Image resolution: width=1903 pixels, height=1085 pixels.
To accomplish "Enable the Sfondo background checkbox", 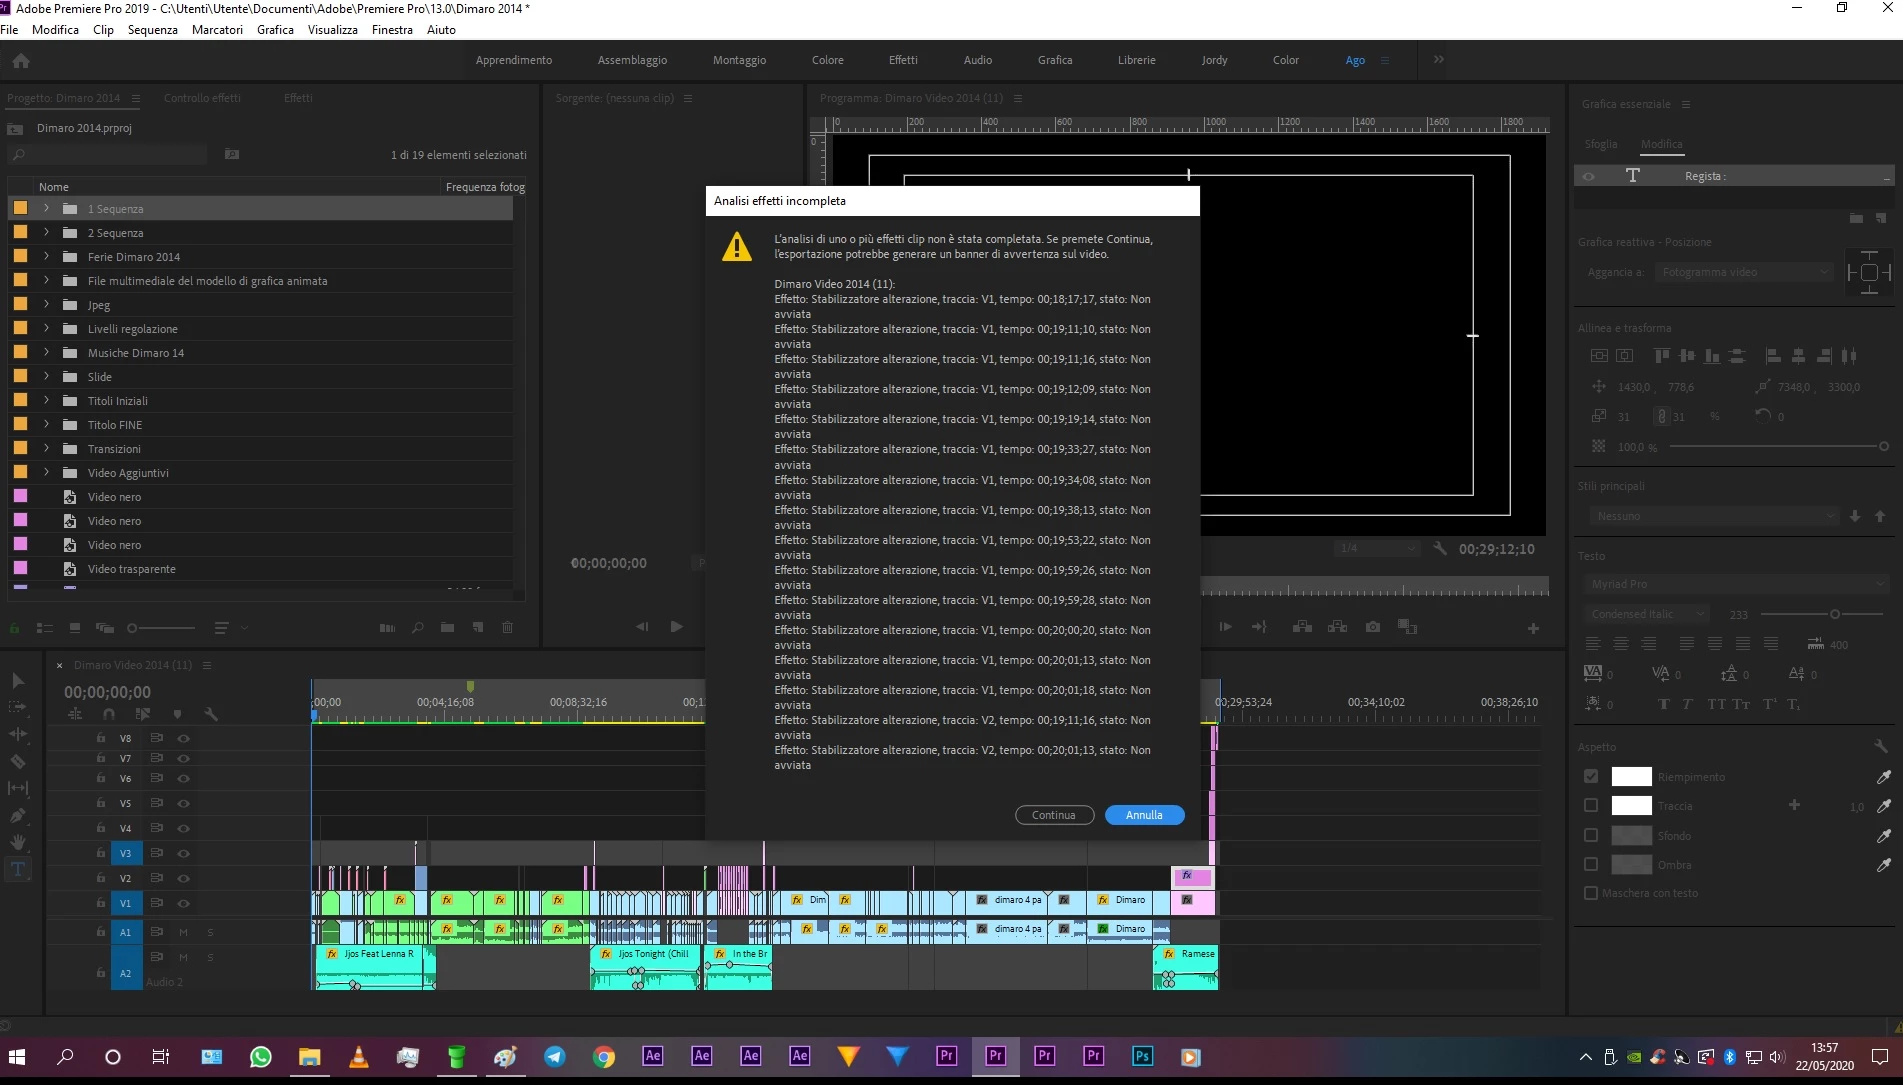I will pos(1591,835).
